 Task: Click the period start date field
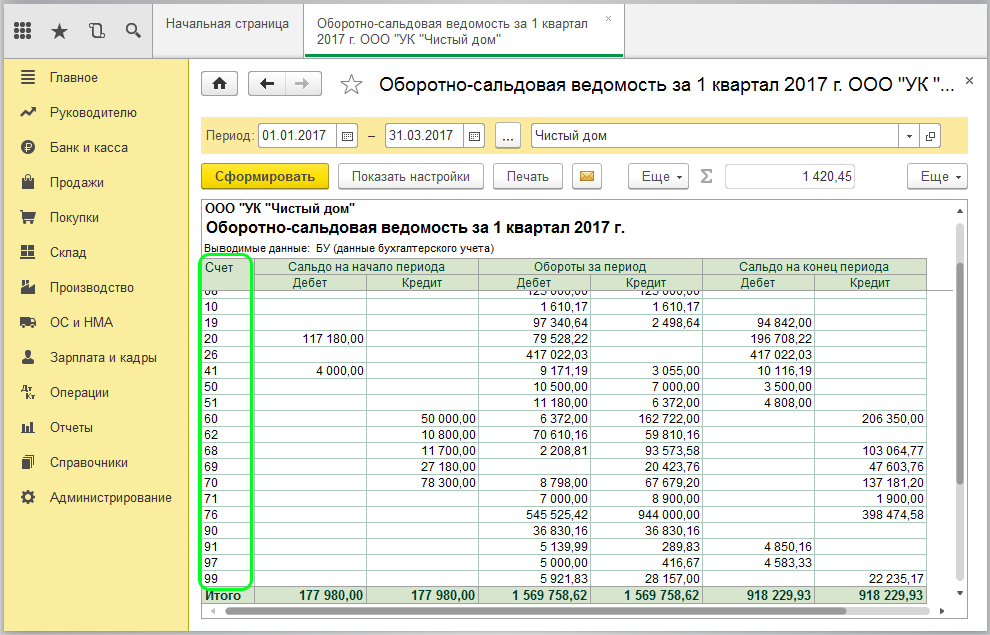tap(297, 136)
